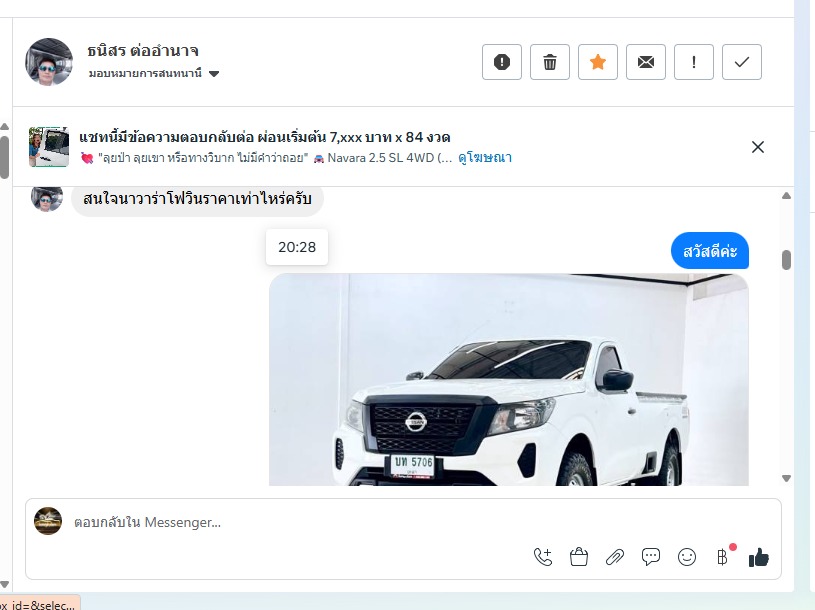
Task: Click the page avatar in reply box
Action: (x=48, y=521)
